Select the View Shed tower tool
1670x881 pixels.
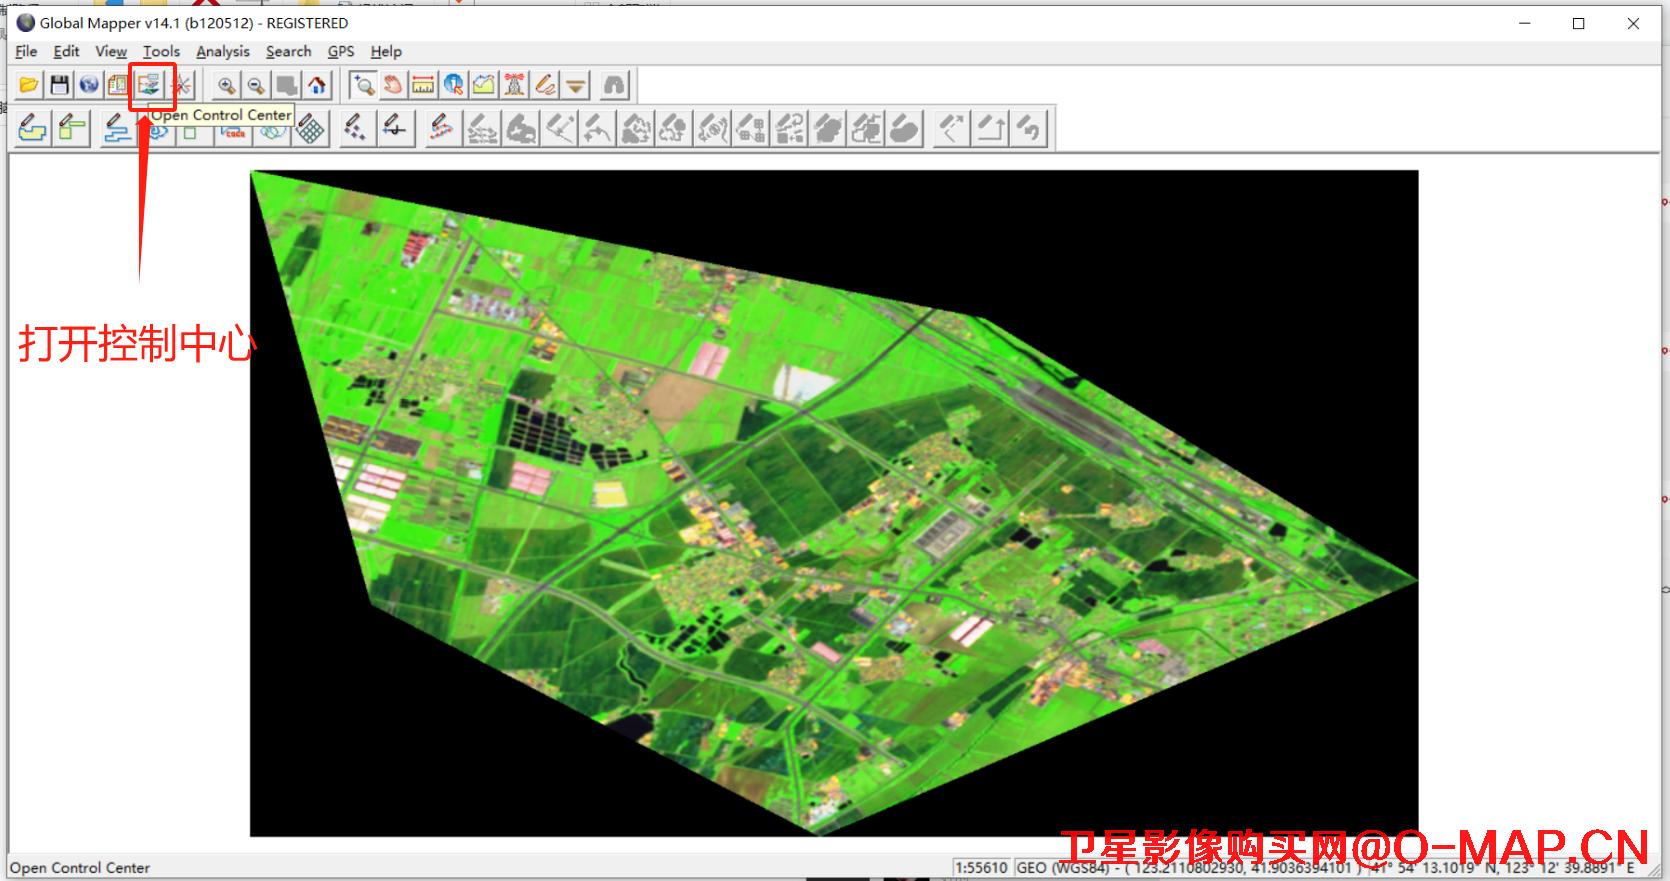[x=515, y=86]
